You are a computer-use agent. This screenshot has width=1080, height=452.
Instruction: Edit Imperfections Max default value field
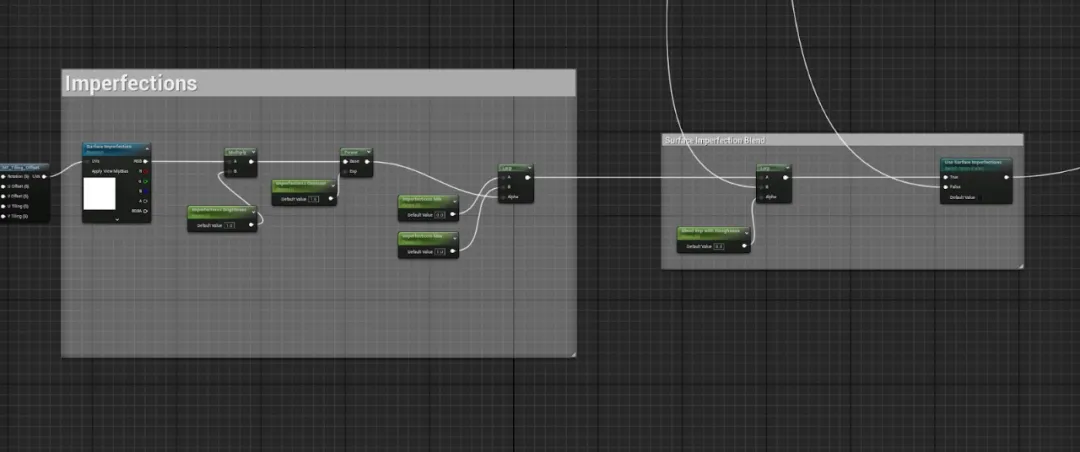[440, 251]
